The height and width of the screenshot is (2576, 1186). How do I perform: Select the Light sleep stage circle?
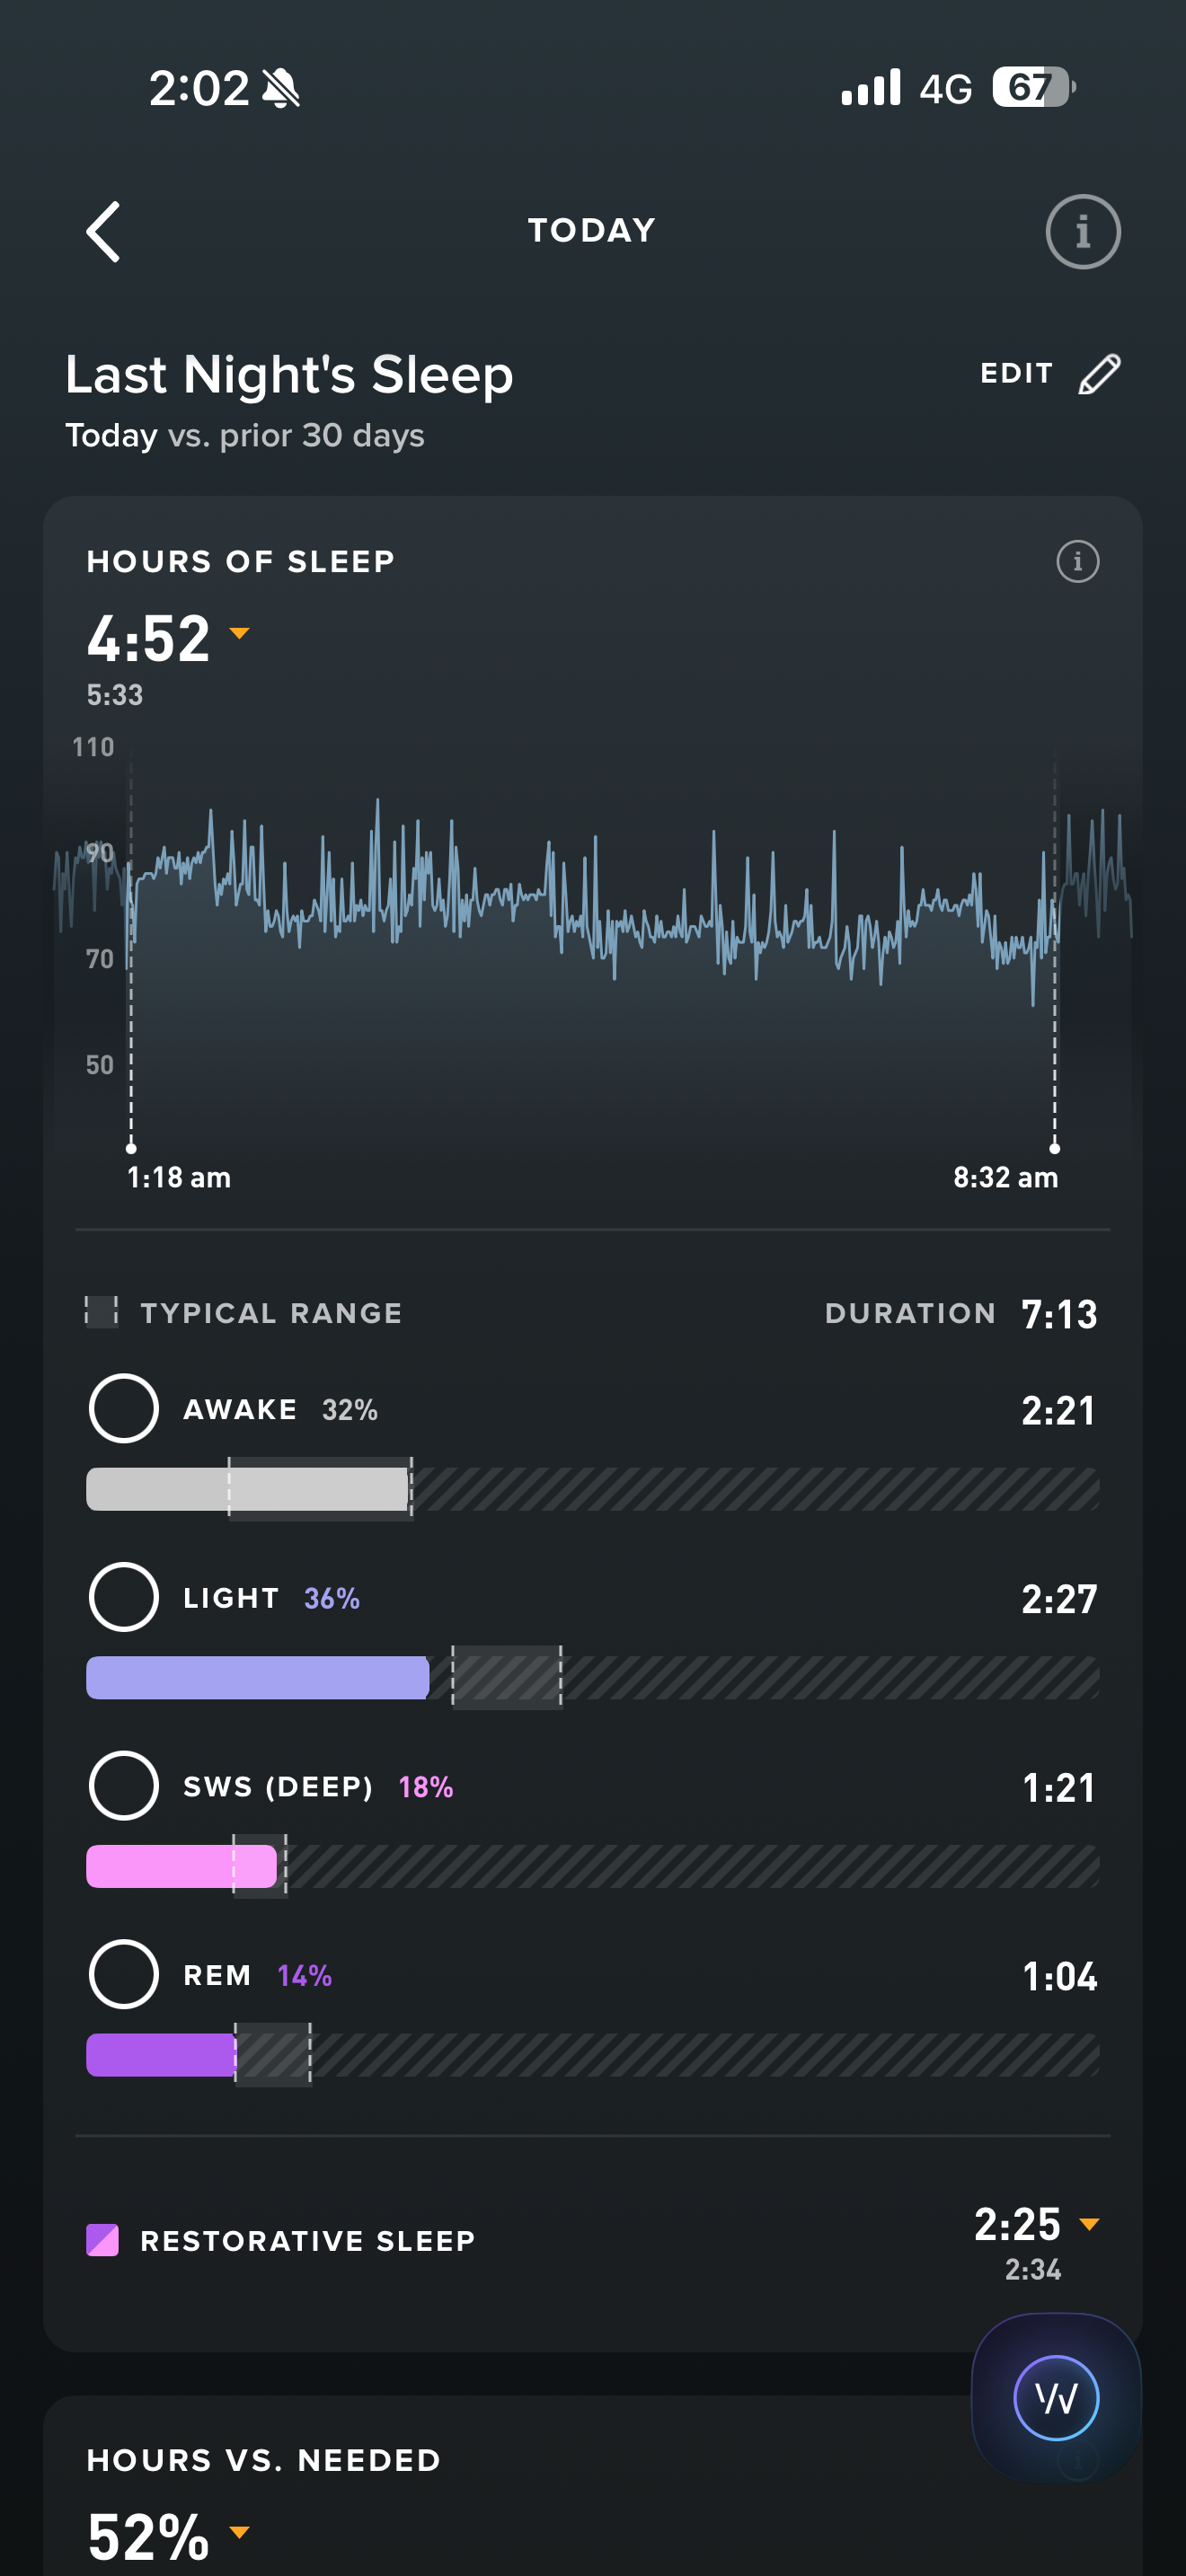pos(124,1597)
